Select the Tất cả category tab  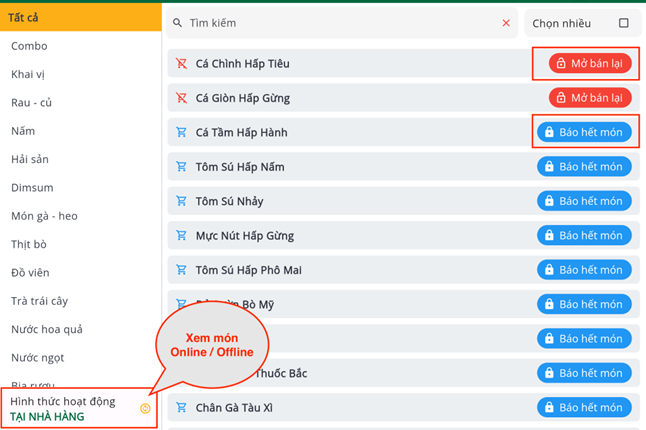point(81,17)
